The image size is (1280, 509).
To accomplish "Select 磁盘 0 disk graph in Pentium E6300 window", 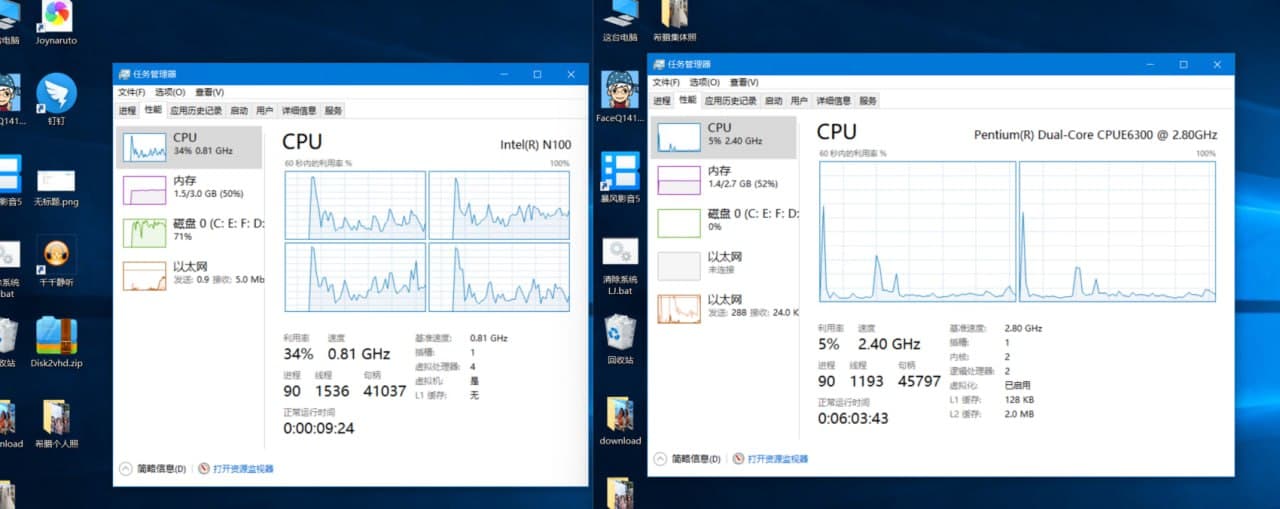I will tap(679, 223).
